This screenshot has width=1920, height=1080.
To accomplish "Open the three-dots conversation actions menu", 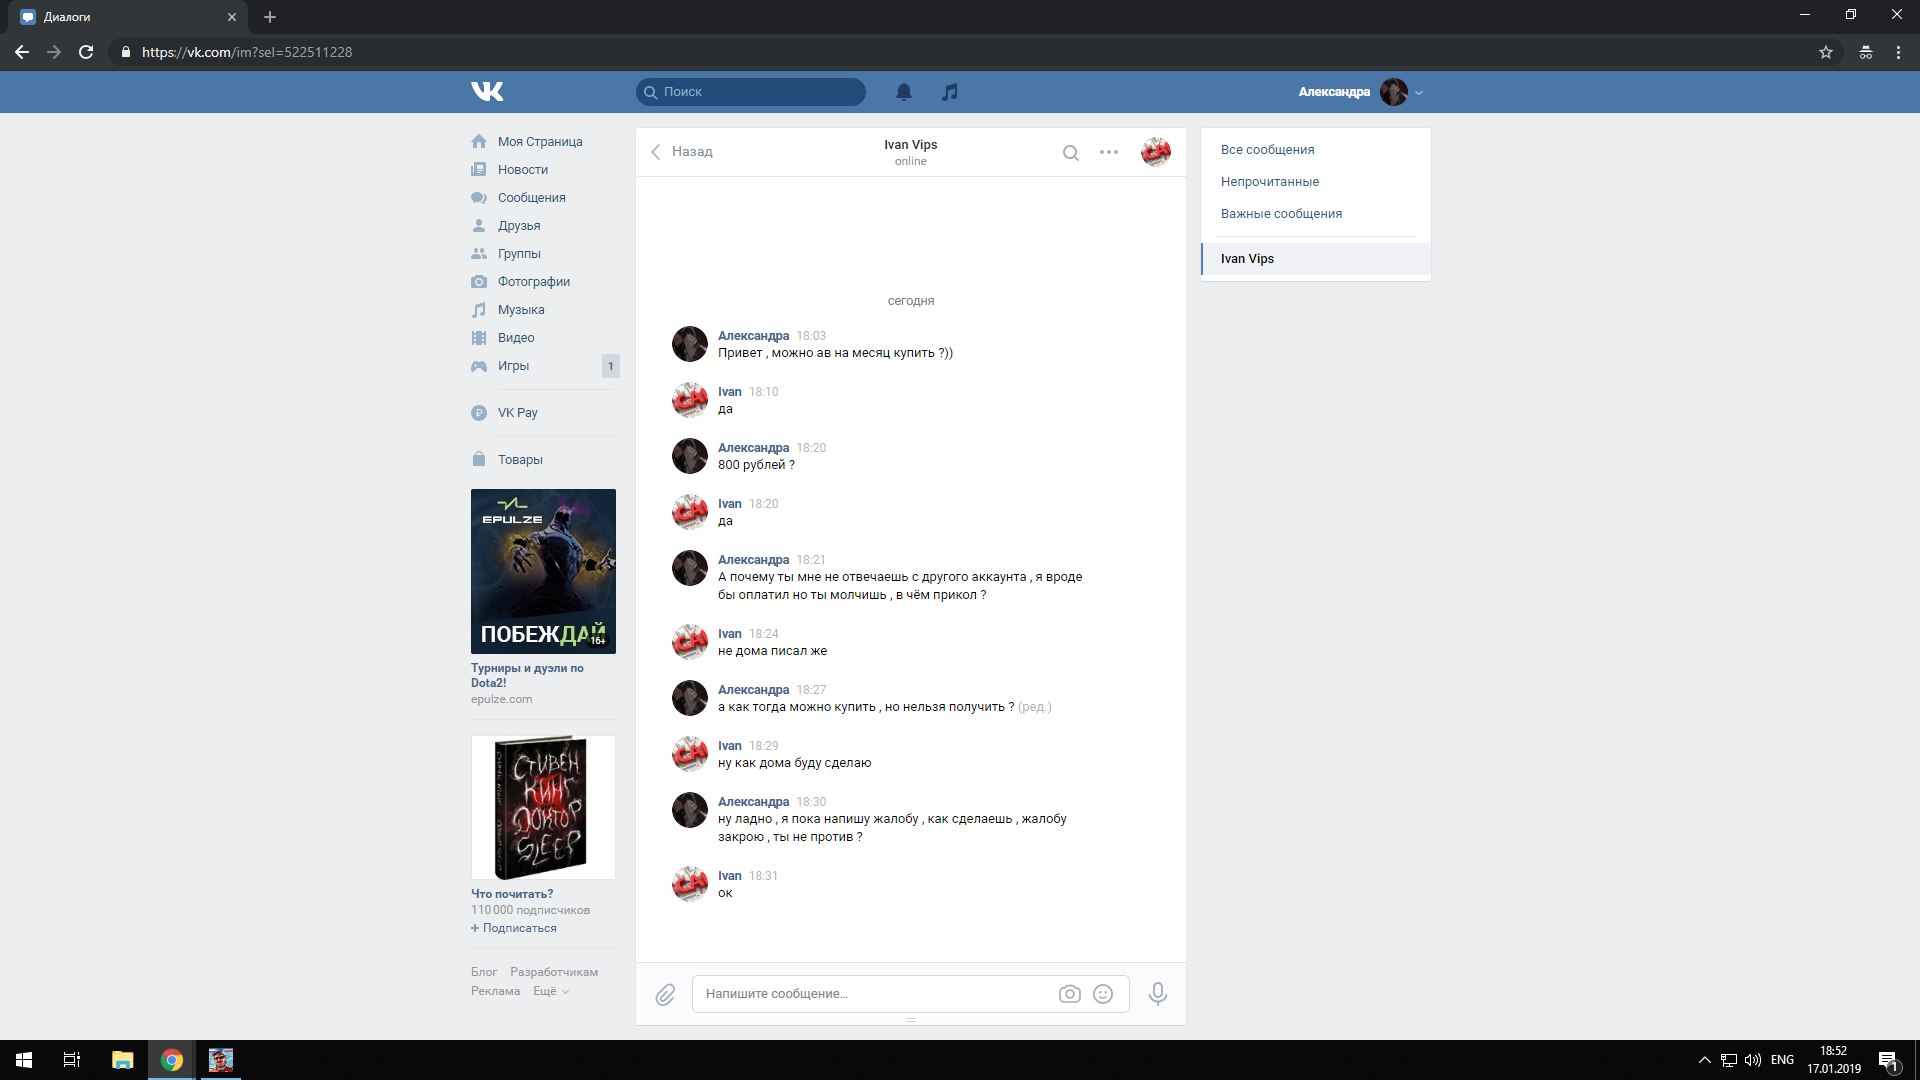I will [1109, 152].
